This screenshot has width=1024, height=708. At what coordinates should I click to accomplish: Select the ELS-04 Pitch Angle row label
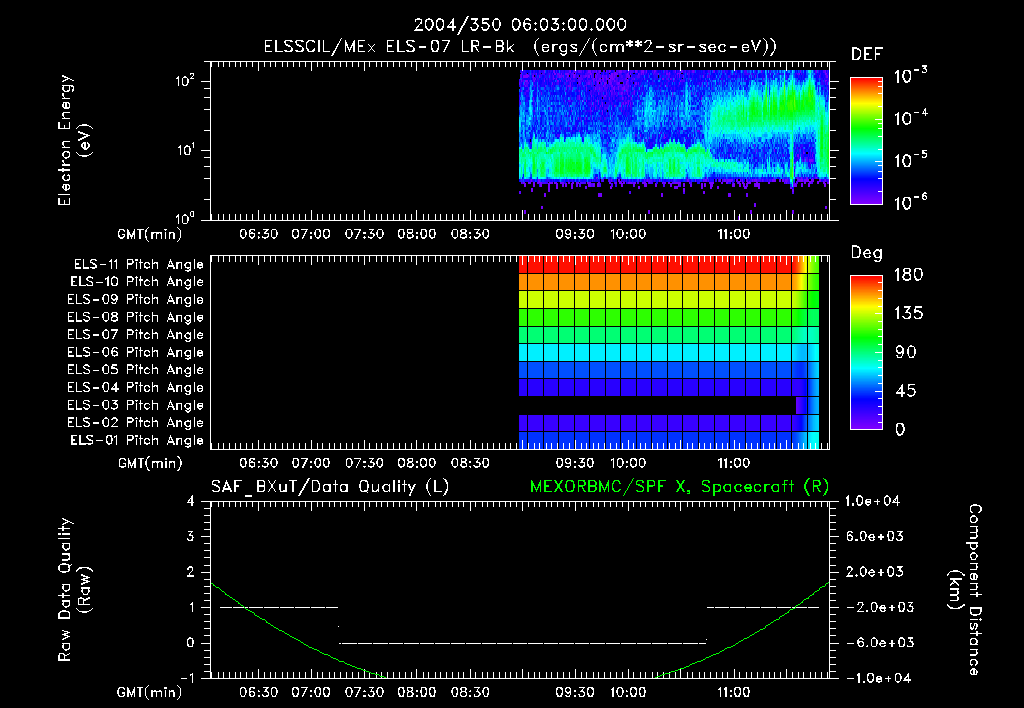136,387
